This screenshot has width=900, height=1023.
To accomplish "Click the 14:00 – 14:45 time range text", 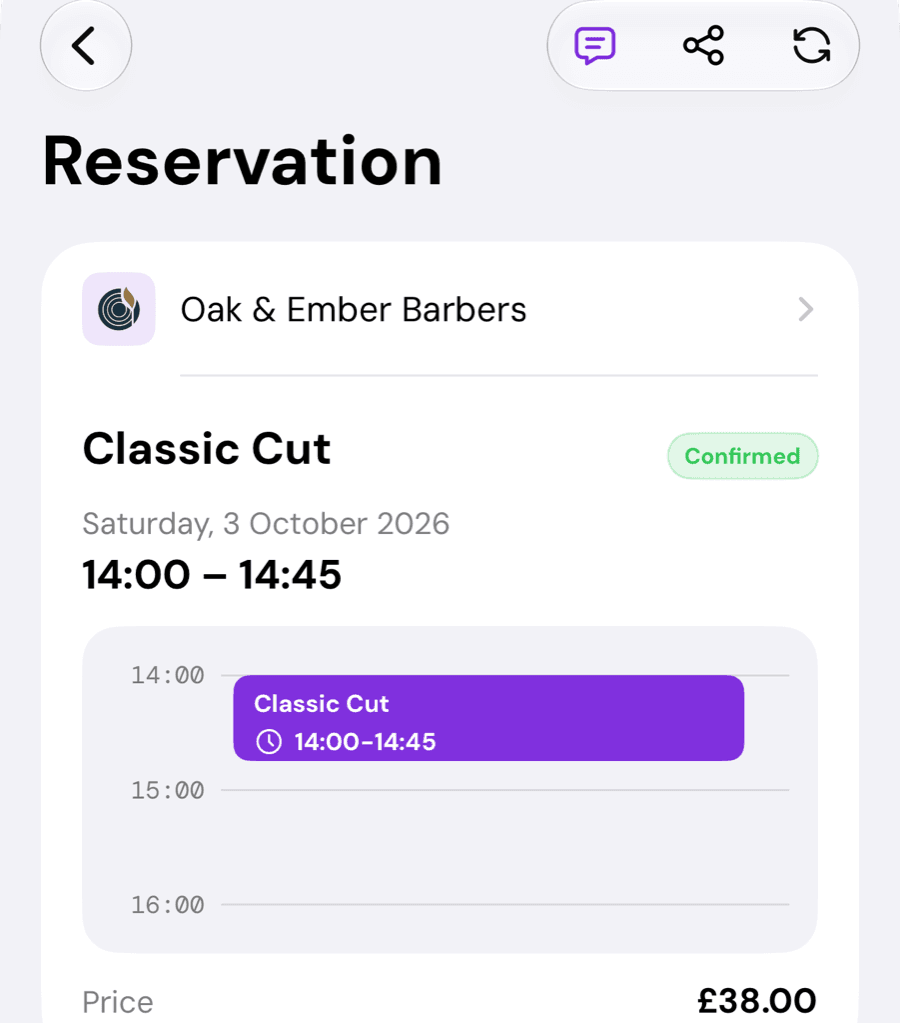I will click(211, 575).
